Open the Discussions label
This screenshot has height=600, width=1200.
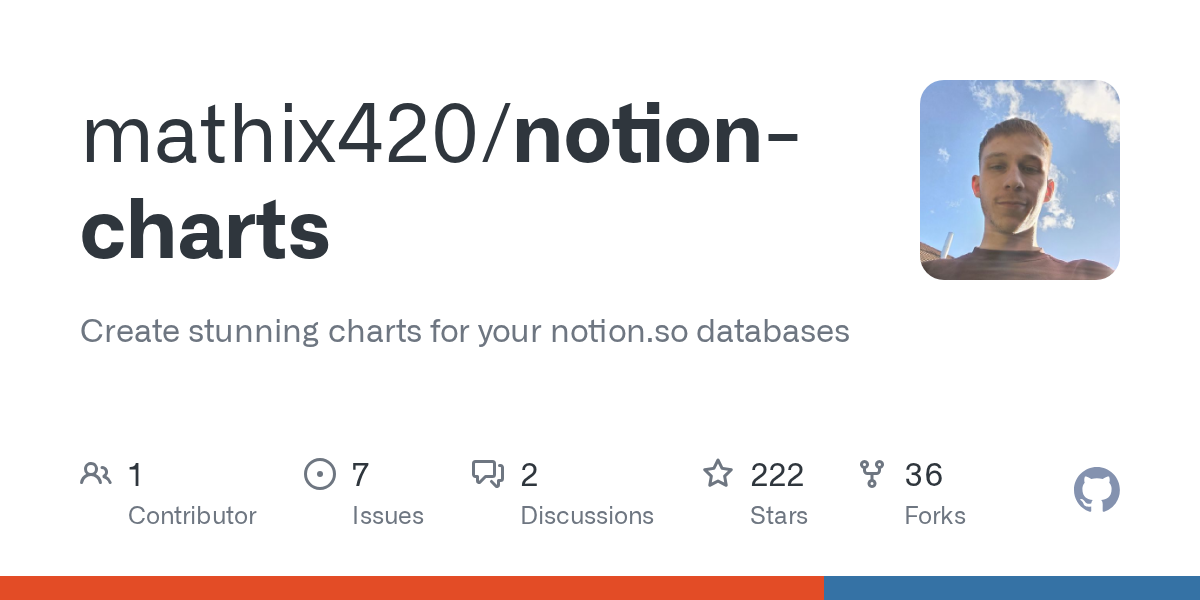pyautogui.click(x=587, y=516)
